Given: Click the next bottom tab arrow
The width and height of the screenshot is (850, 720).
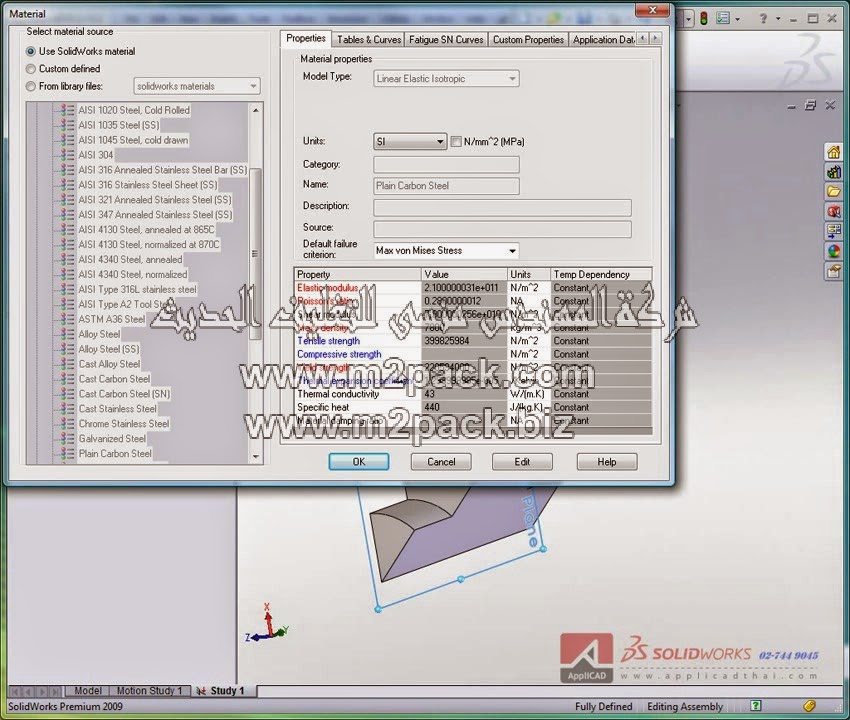Looking at the screenshot, I should tap(41, 691).
